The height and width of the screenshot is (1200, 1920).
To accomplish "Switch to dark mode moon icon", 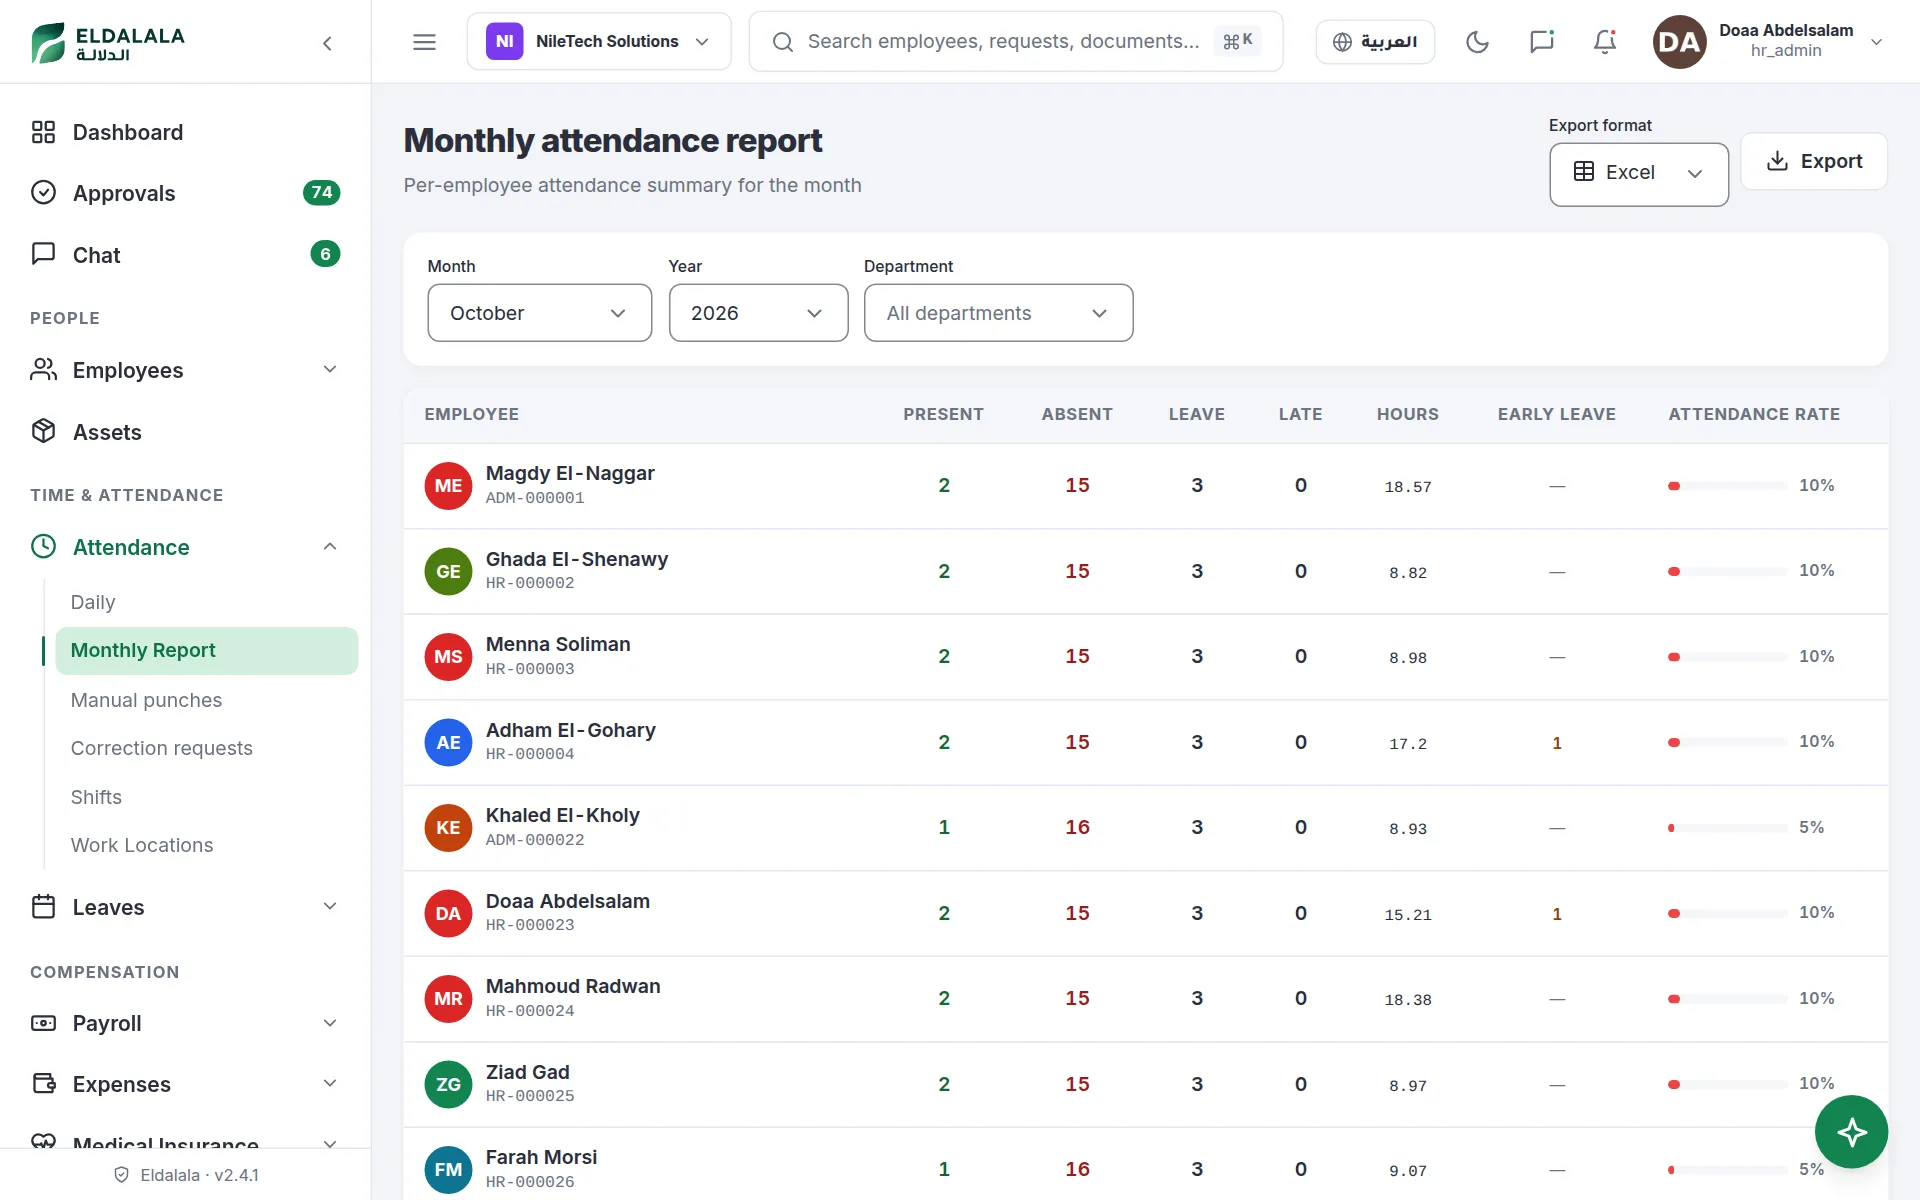I will 1477,42.
